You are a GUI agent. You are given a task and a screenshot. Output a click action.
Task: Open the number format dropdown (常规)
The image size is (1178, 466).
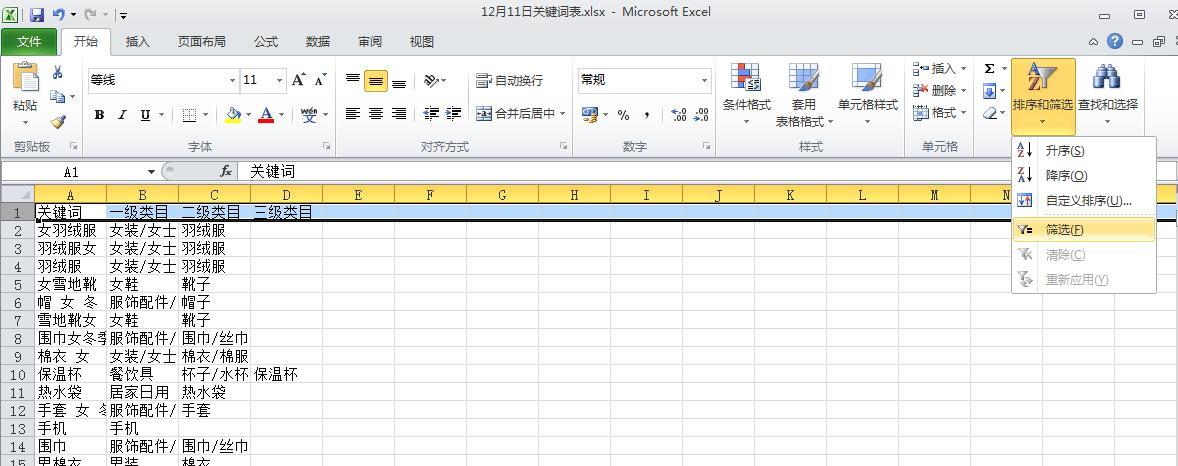(704, 80)
